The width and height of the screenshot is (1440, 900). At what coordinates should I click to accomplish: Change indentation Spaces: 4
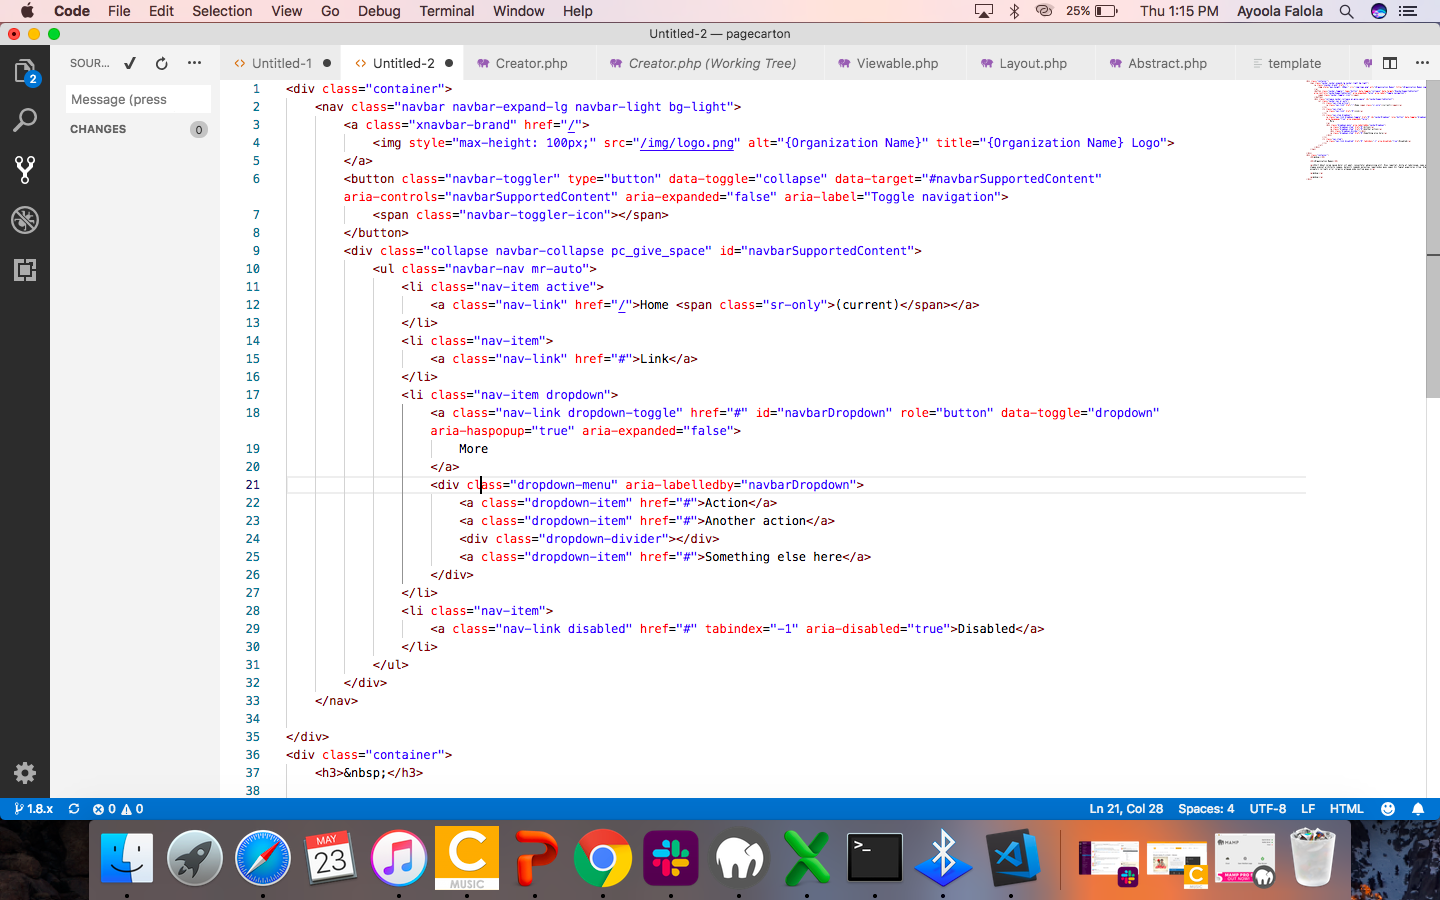coord(1206,809)
